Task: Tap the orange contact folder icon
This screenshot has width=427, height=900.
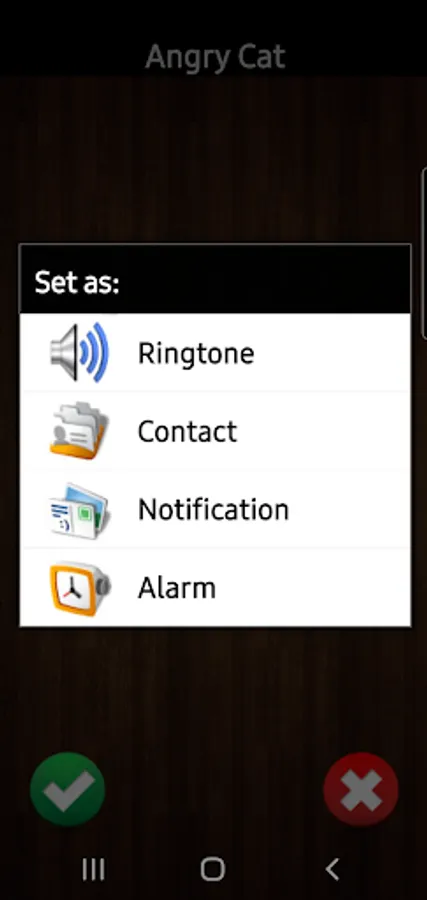Action: click(79, 430)
